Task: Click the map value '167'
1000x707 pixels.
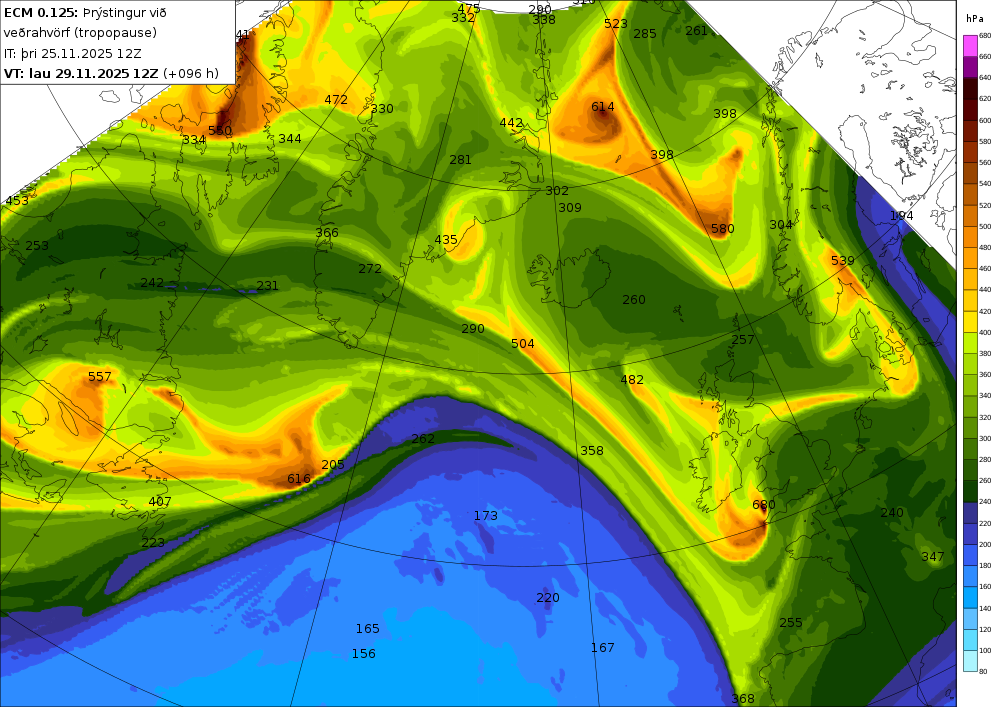Action: [x=603, y=648]
